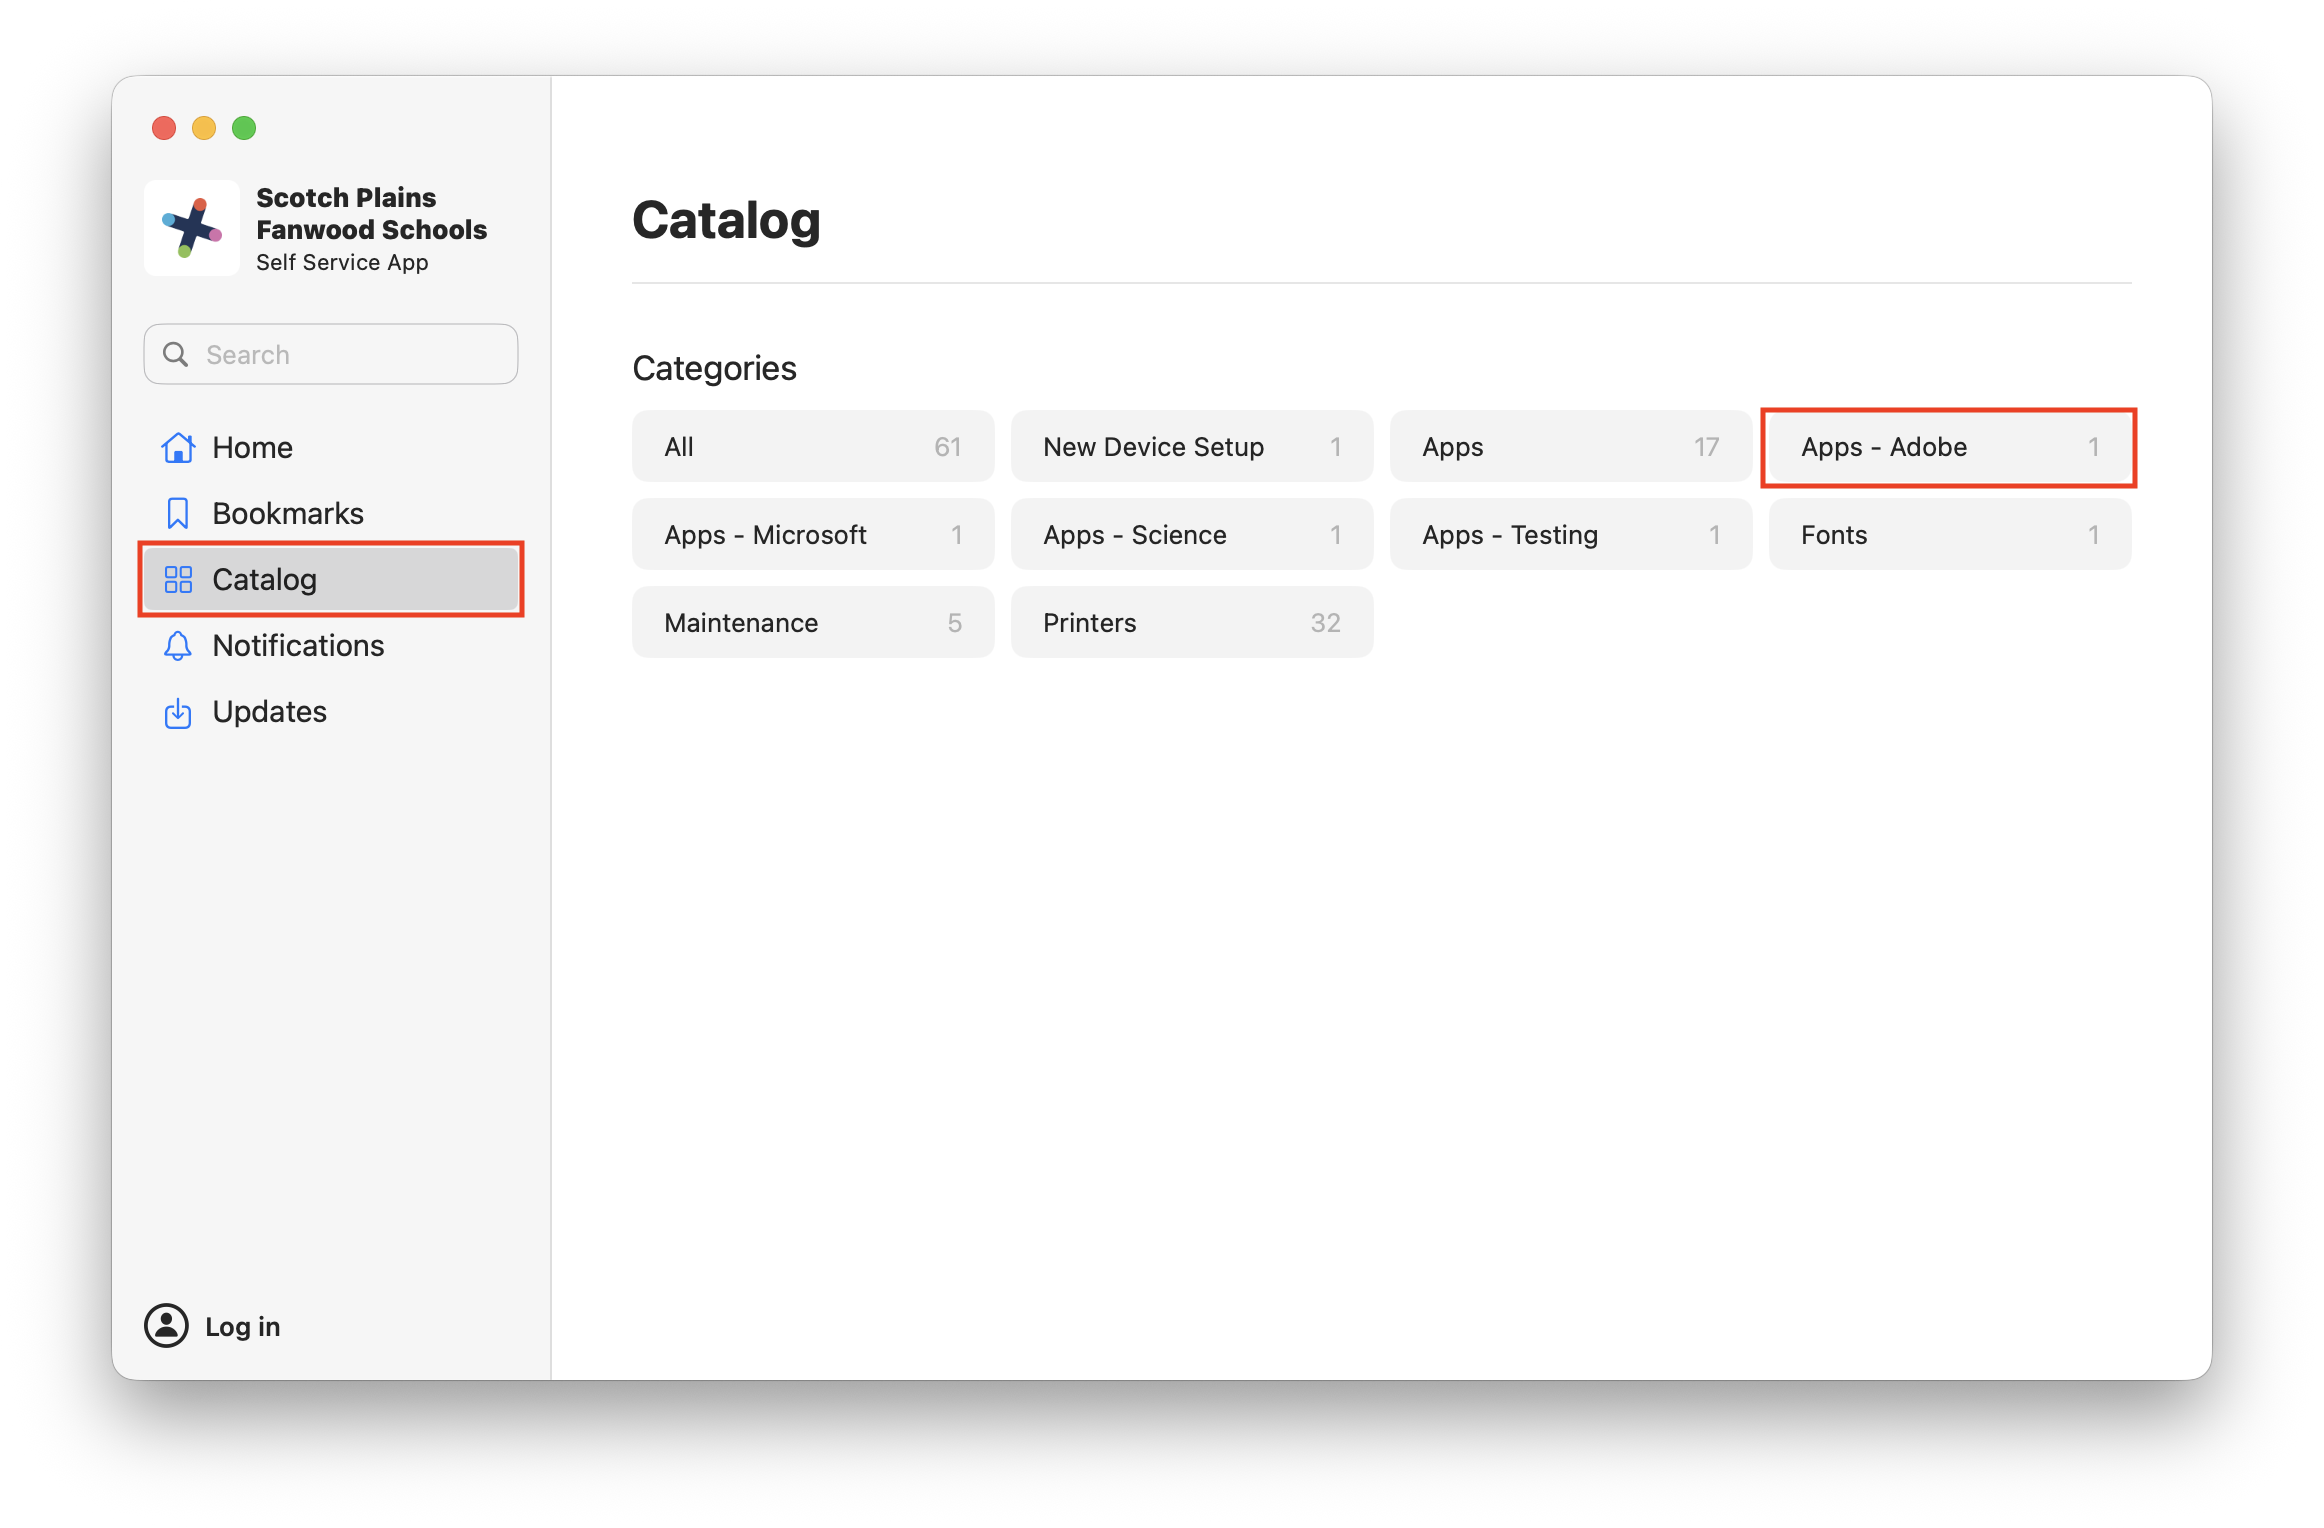Open New Device Setup category

[x=1191, y=447]
